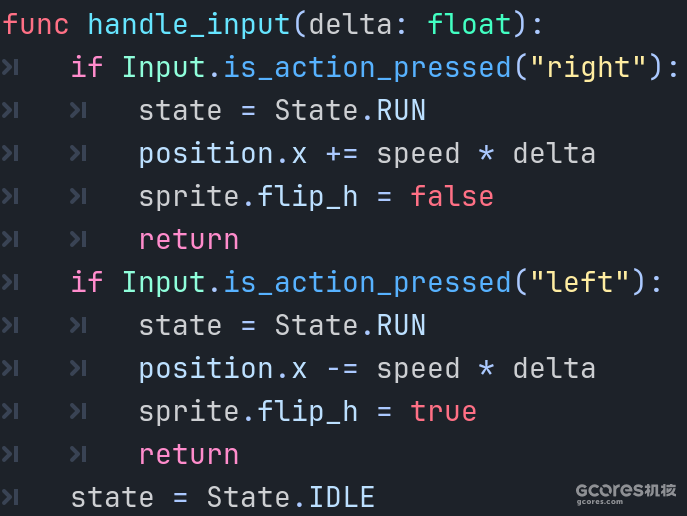The width and height of the screenshot is (687, 516).
Task: Click the second return statement
Action: 189,455
